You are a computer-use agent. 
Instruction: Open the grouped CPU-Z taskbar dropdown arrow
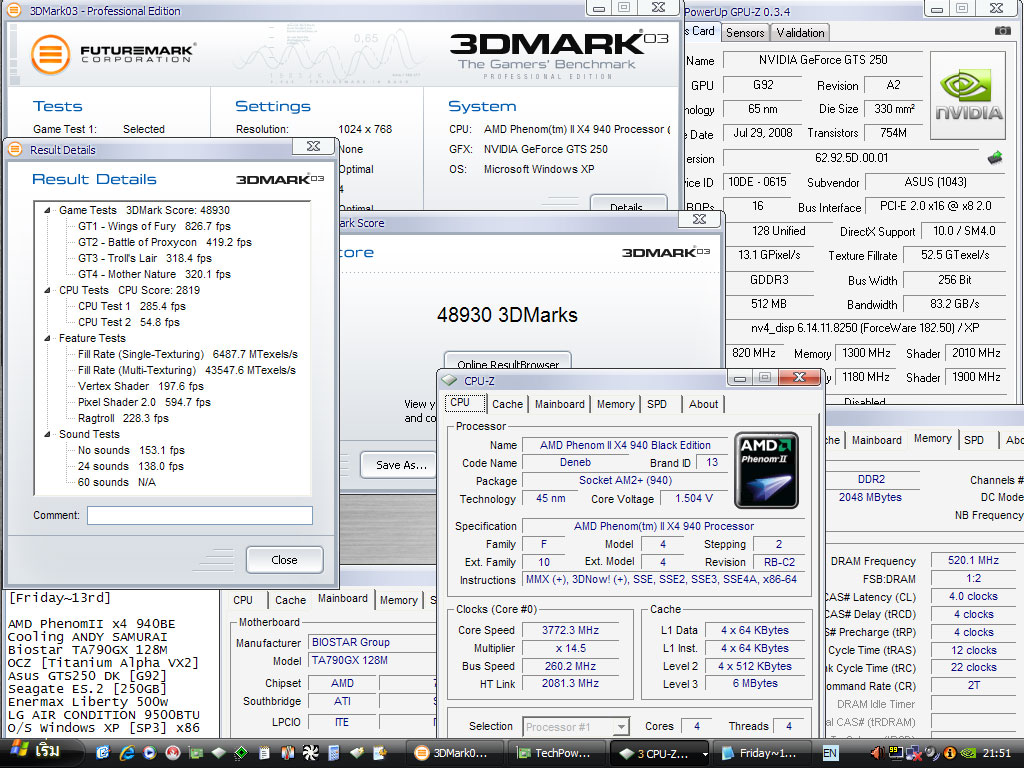point(705,754)
